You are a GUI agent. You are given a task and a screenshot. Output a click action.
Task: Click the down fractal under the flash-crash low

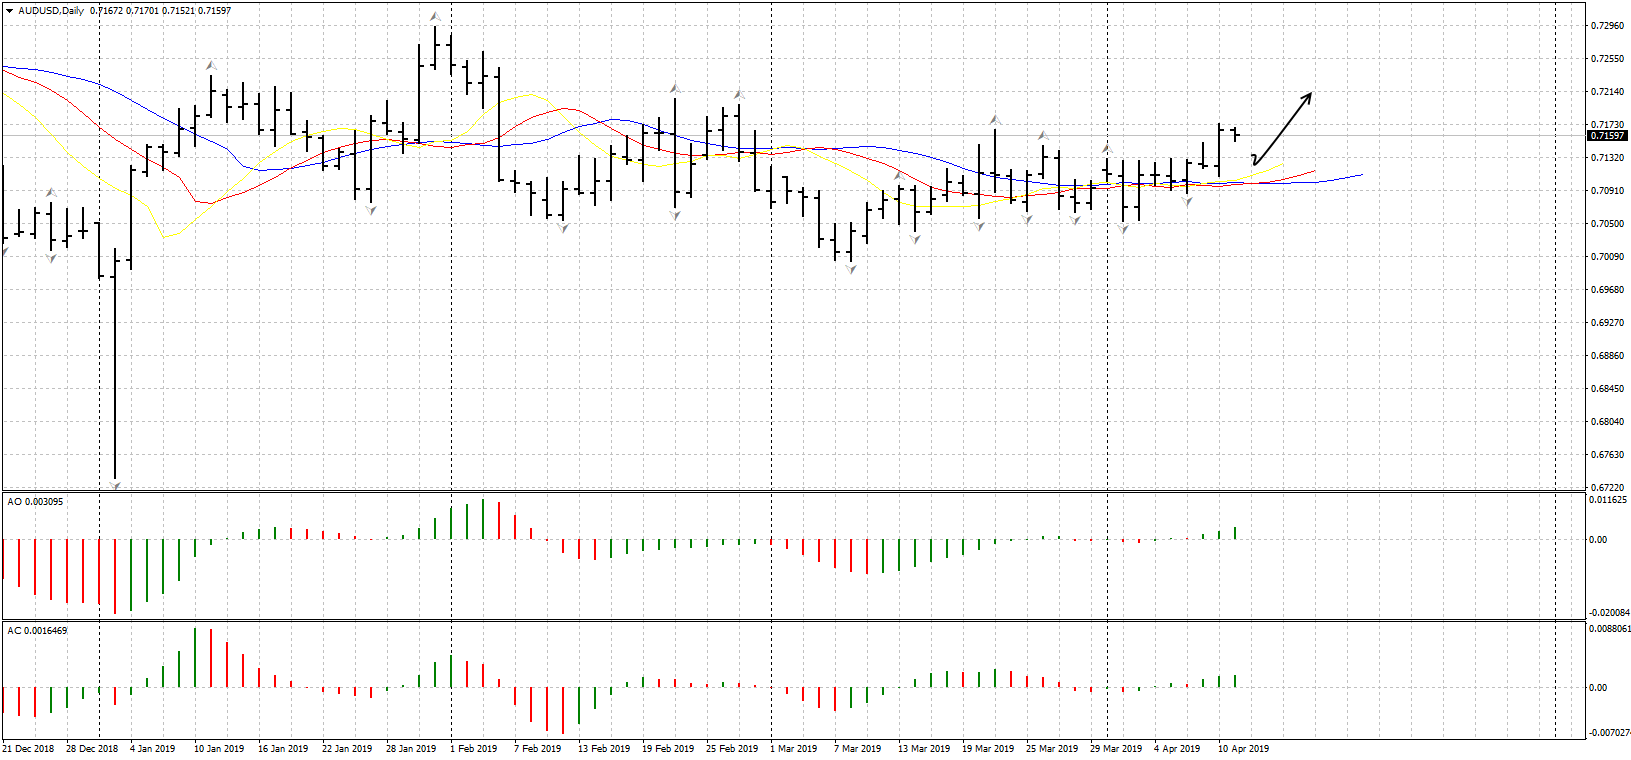click(115, 486)
